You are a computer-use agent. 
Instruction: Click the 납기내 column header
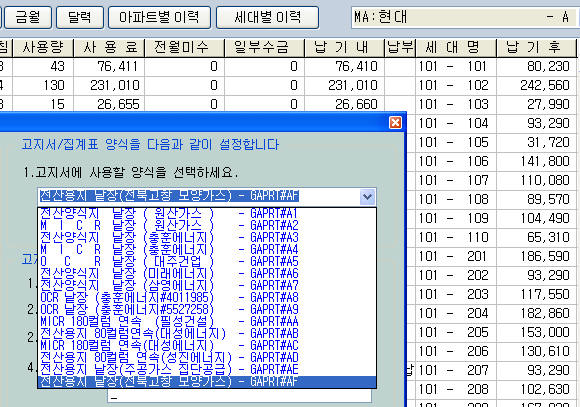tap(344, 48)
